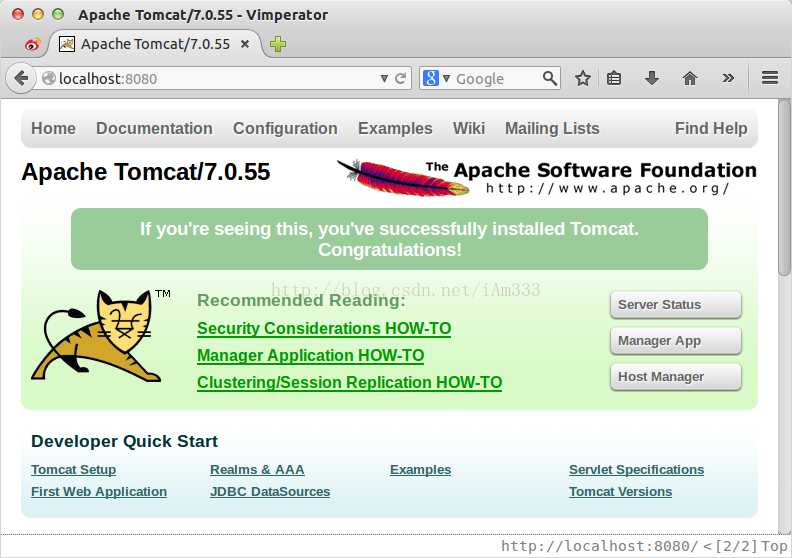Viewport: 792px width, 558px height.
Task: Click the status line URL http://localhost:8080/
Action: pos(600,546)
